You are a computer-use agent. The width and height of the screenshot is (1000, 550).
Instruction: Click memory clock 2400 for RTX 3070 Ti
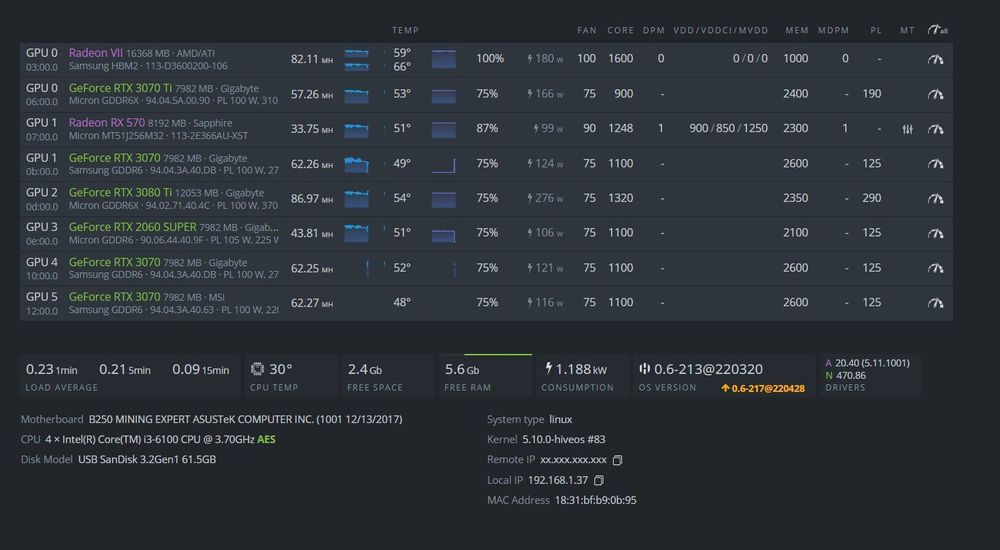796,94
